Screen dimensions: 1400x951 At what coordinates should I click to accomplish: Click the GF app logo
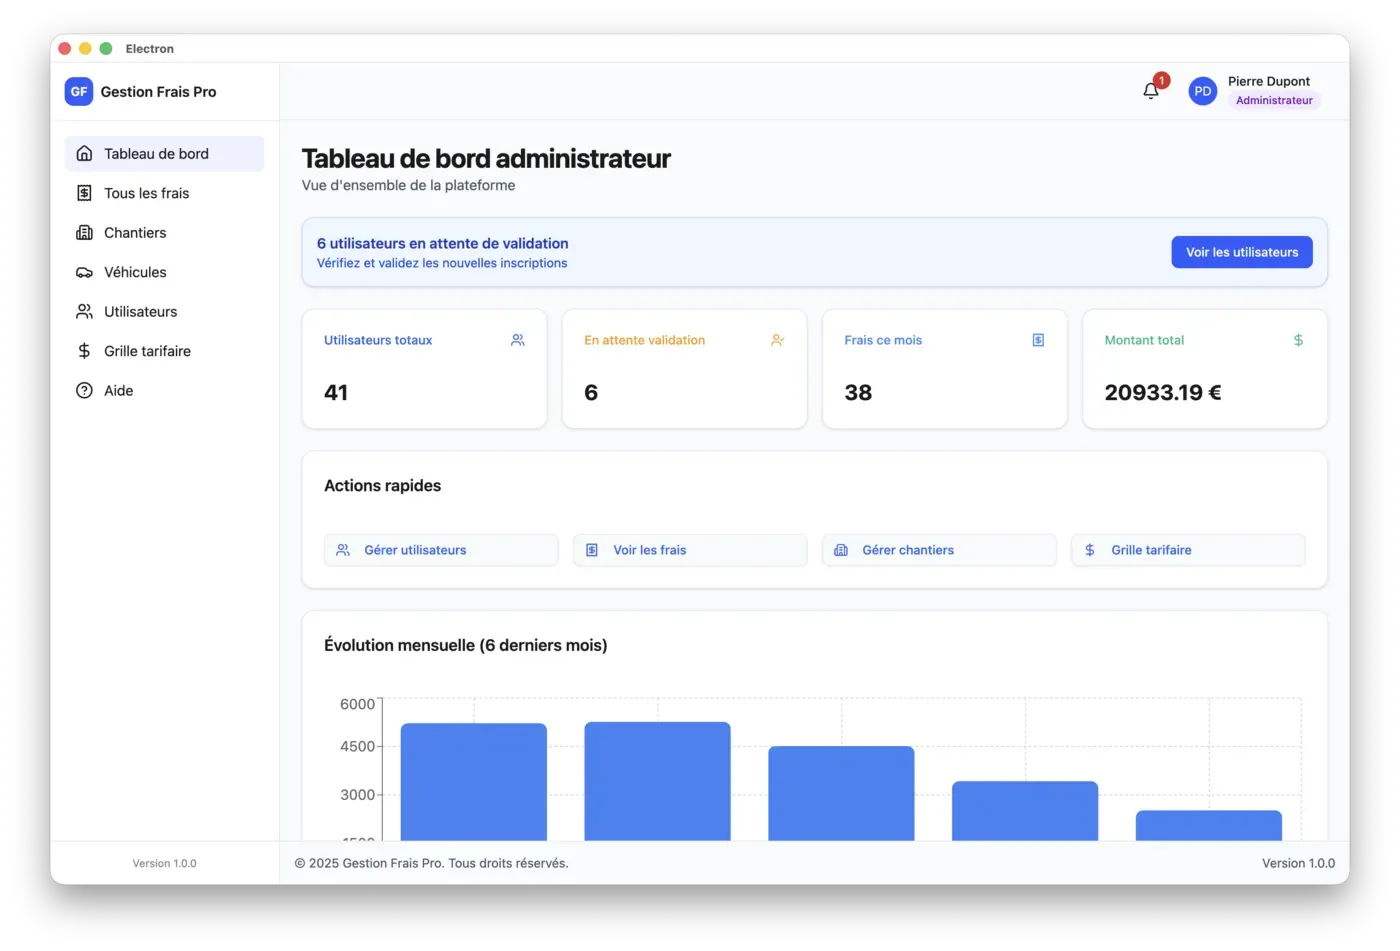79,91
